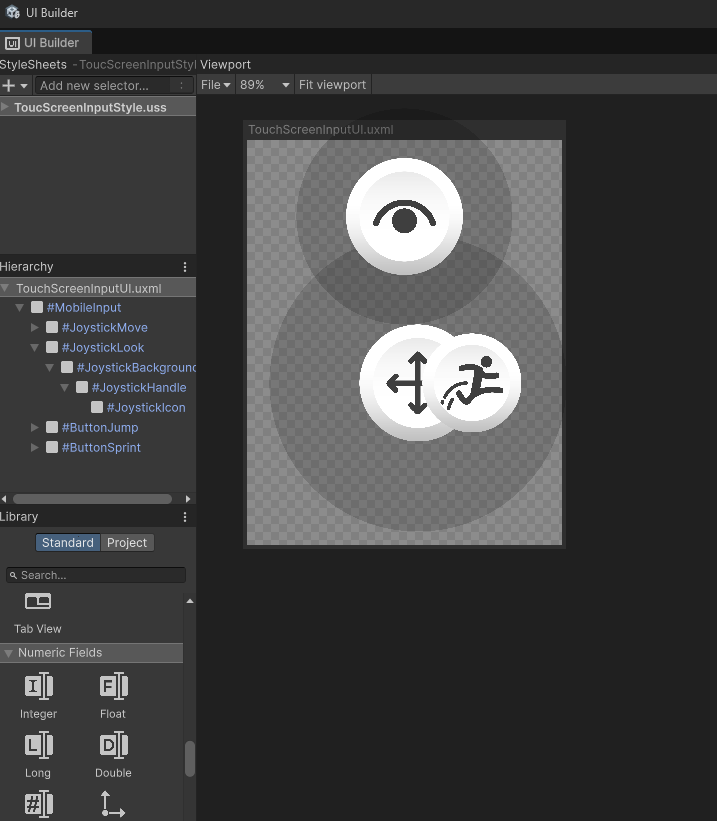The width and height of the screenshot is (717, 821).
Task: Select the UI Builder window tab
Action: 46,43
